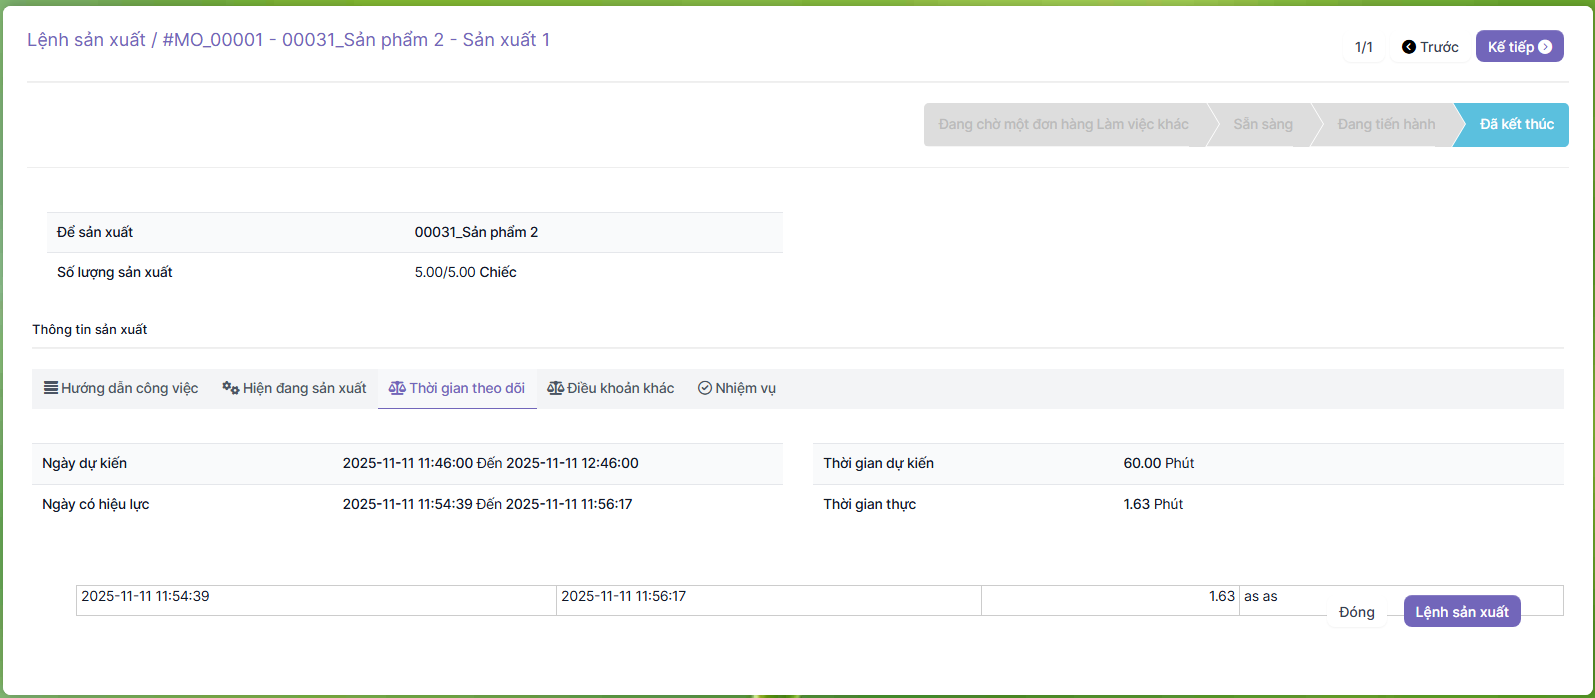Click the left arrow icon in Trước
1595x698 pixels.
tap(1409, 47)
